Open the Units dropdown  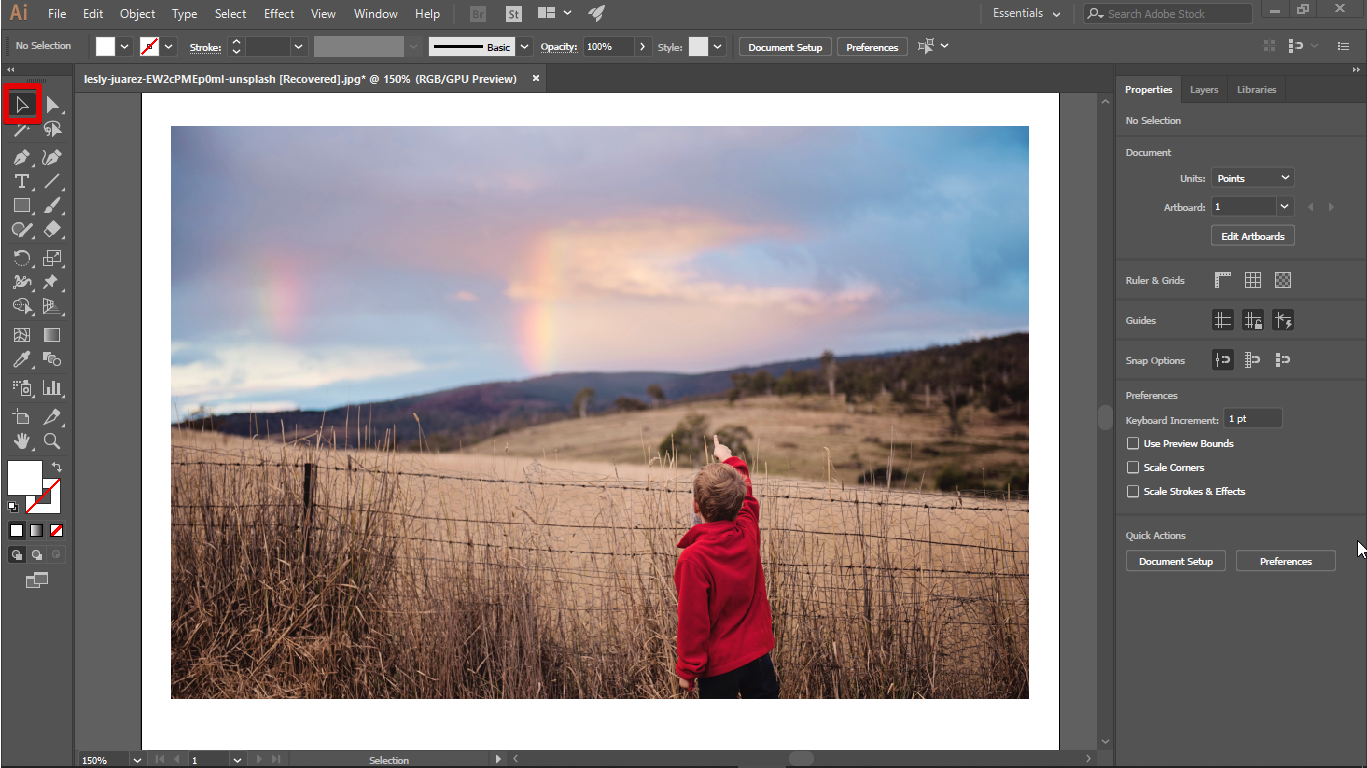(x=1252, y=177)
